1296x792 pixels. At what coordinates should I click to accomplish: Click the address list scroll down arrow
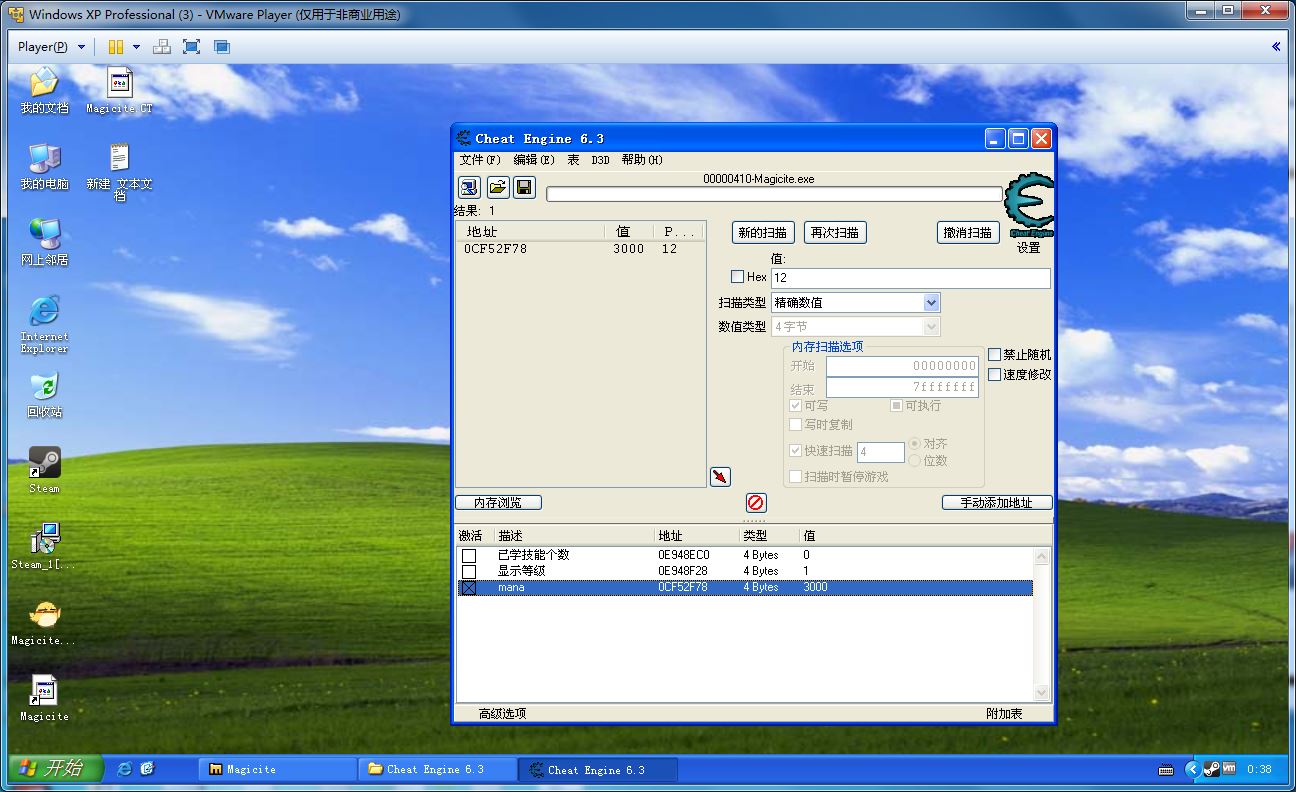click(1042, 693)
